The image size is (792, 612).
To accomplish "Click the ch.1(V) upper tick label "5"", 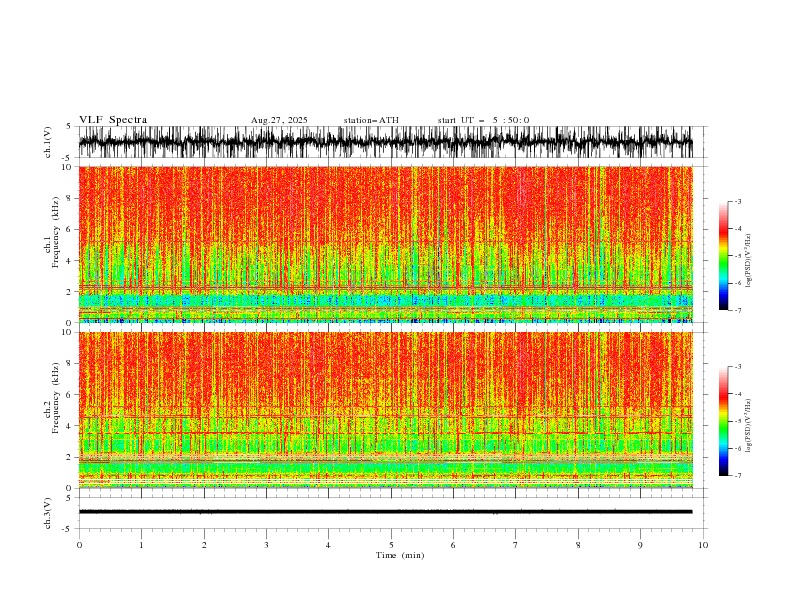I will click(x=69, y=127).
